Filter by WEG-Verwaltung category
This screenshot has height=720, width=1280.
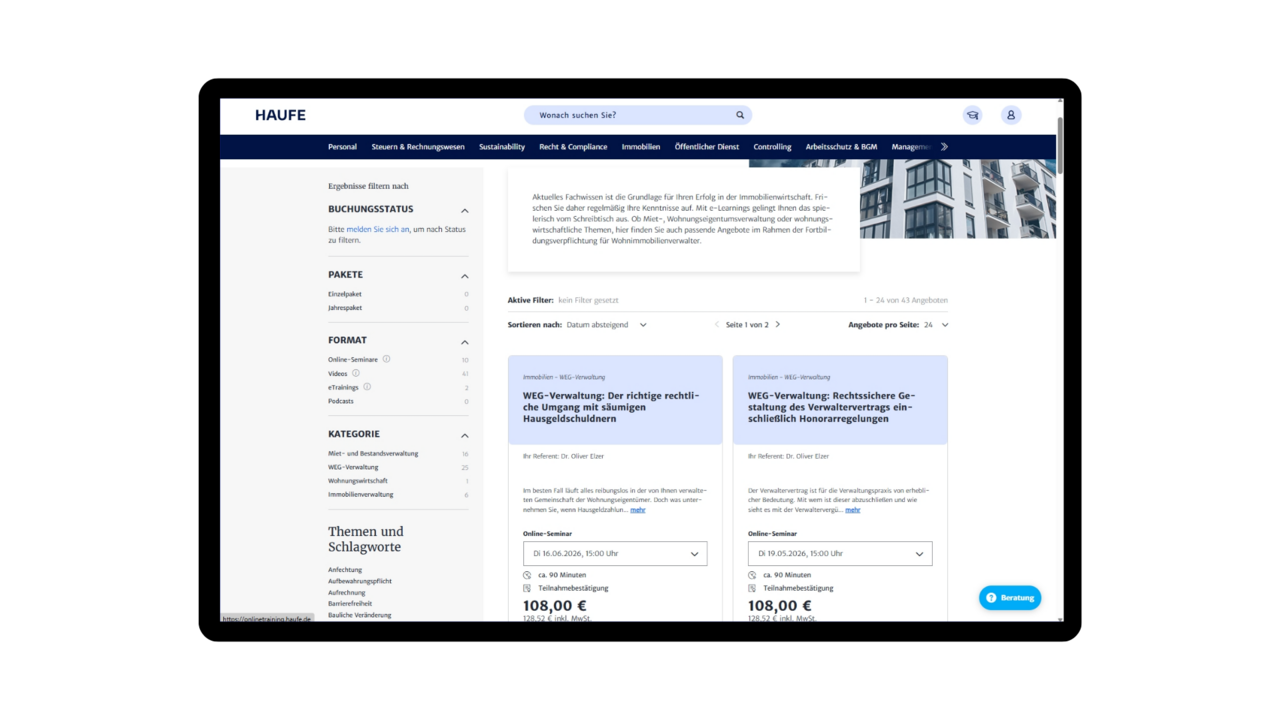353,467
